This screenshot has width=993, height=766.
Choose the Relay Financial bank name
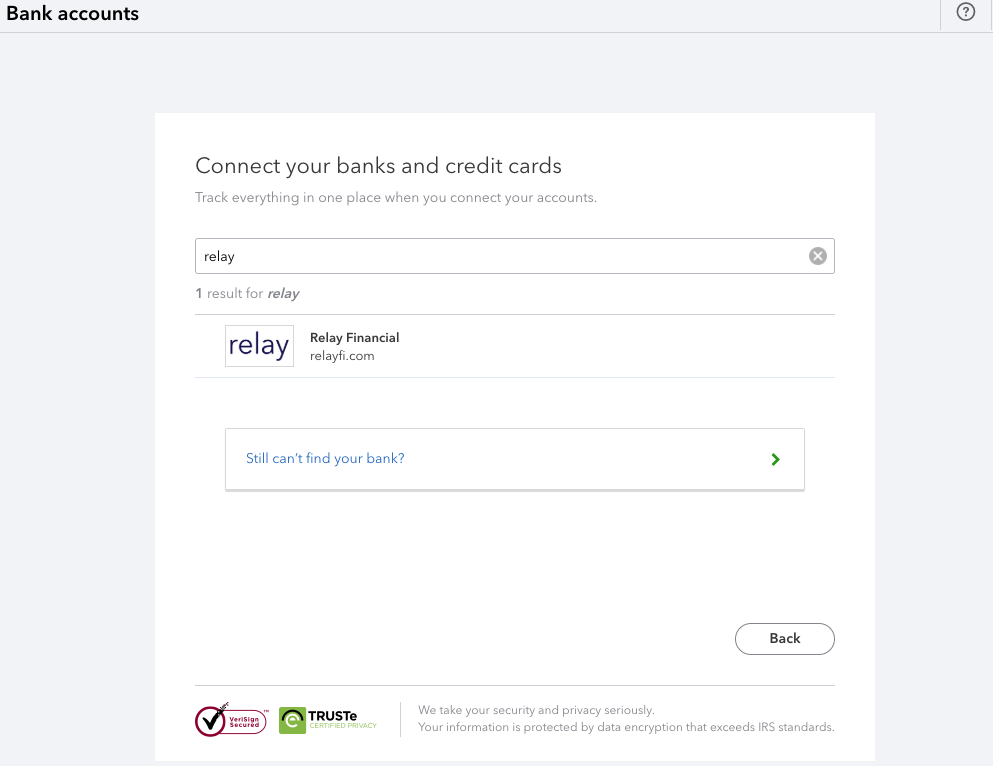(x=355, y=337)
